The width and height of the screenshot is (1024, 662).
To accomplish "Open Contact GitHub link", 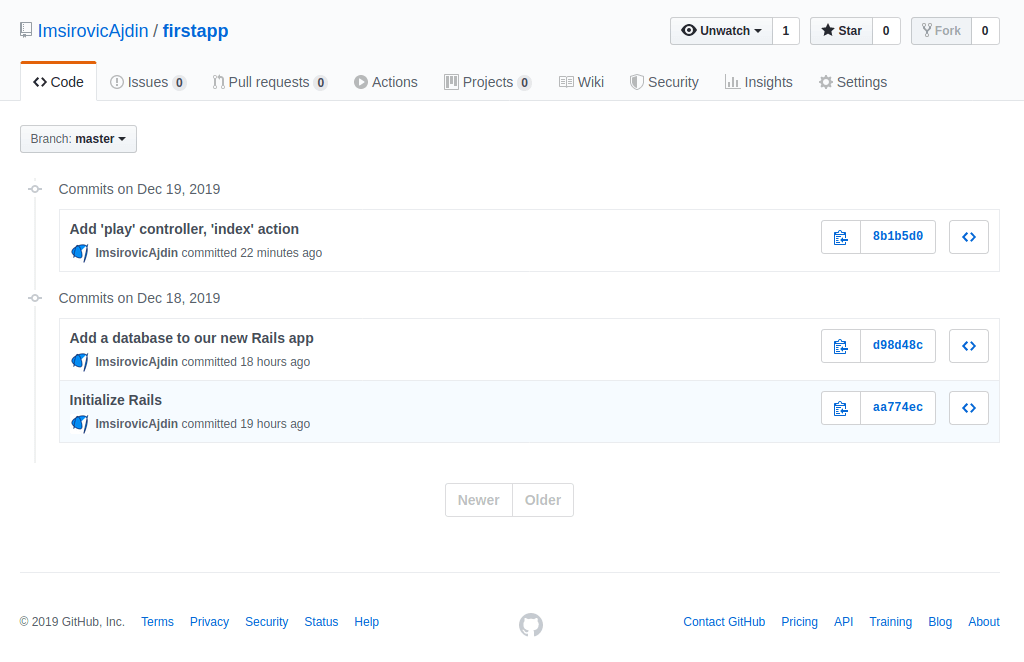I will click(x=724, y=622).
